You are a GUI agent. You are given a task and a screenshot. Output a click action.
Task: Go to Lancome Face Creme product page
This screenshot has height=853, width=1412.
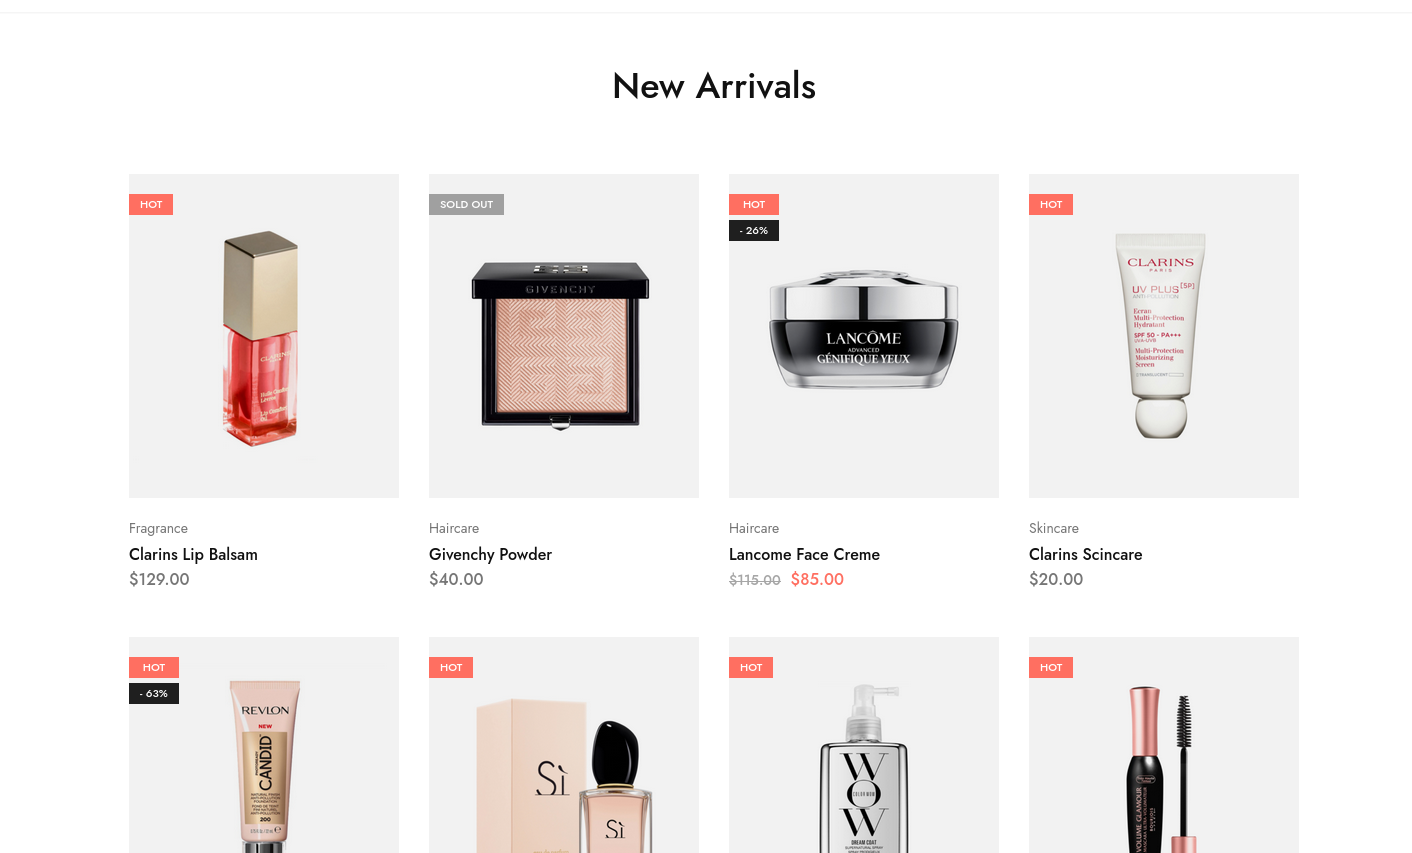804,554
